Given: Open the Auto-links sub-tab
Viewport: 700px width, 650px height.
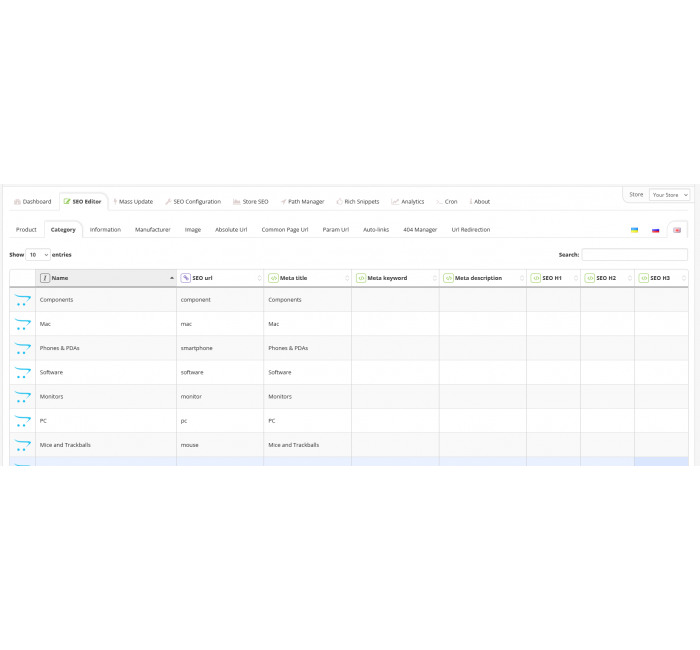Looking at the screenshot, I should pos(376,229).
